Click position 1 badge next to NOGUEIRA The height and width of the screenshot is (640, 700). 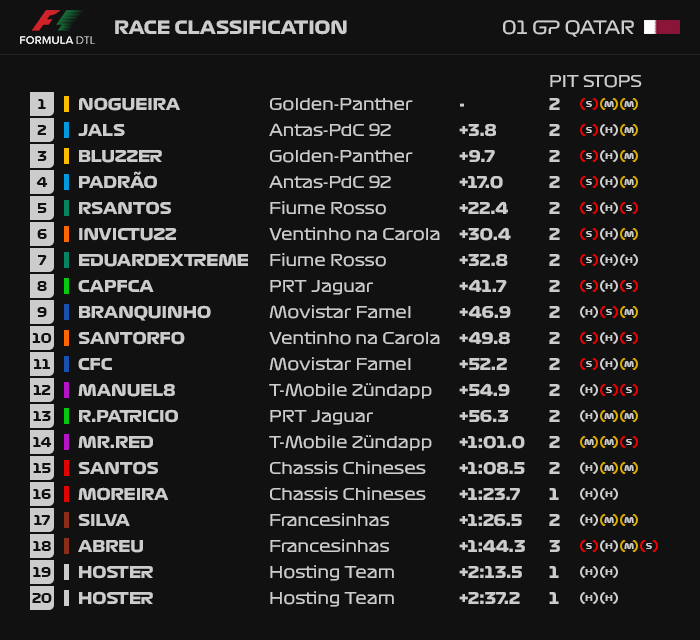[x=42, y=104]
